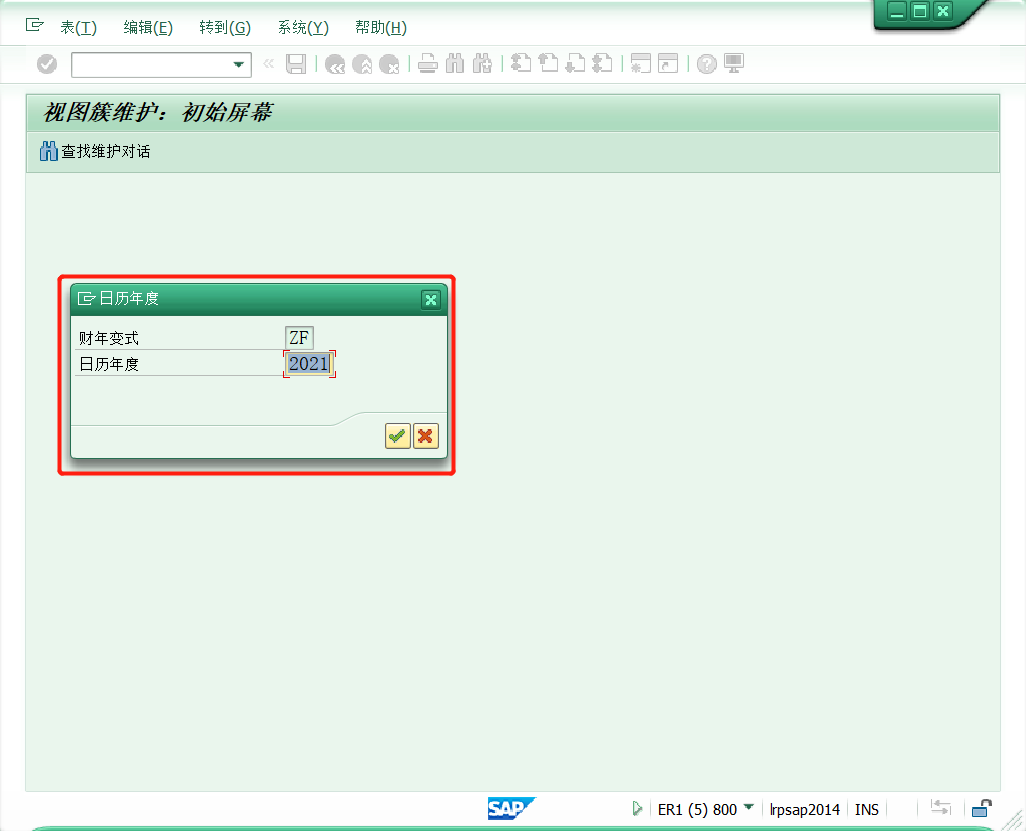Confirm the dialog with the green checkmark button
1026x831 pixels.
[x=397, y=435]
